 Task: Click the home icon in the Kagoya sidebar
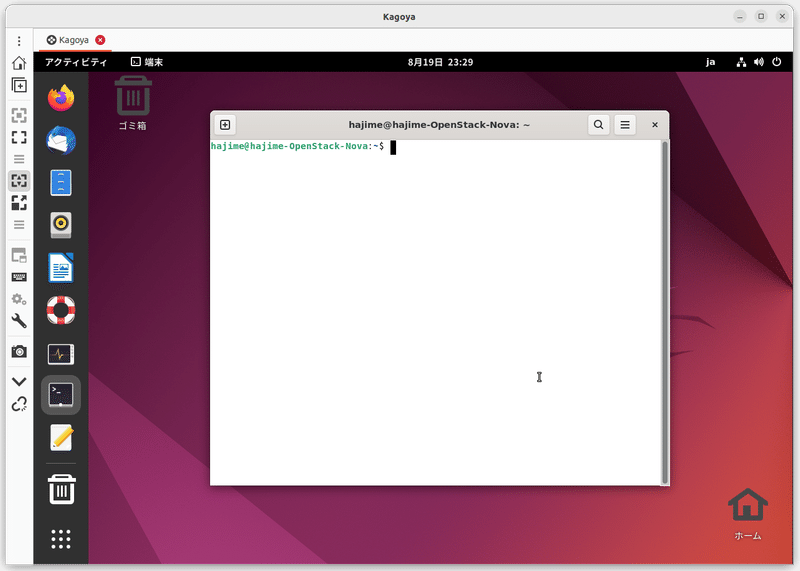tap(19, 63)
